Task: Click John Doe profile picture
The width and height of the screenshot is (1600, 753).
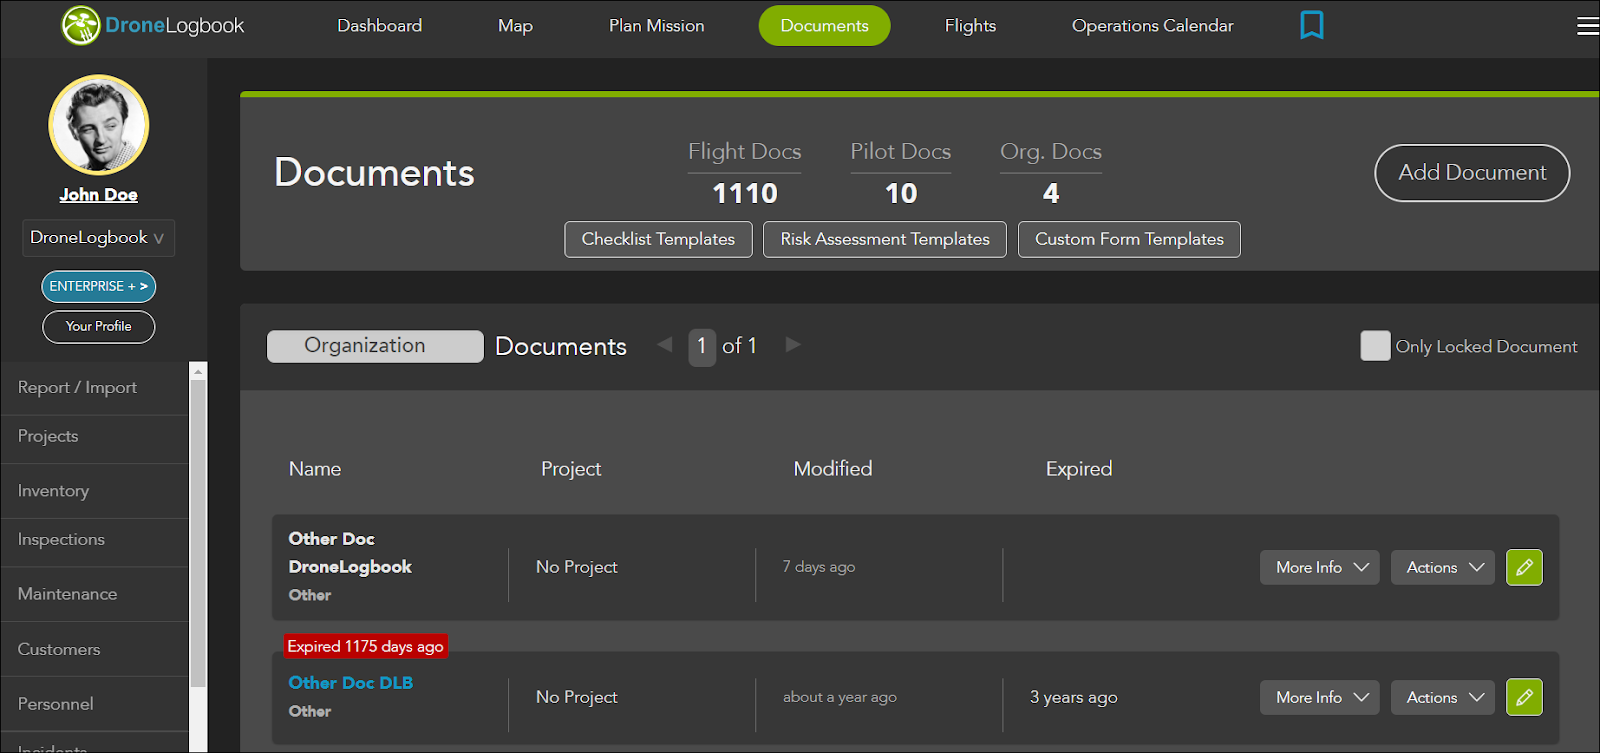Action: click(x=99, y=125)
